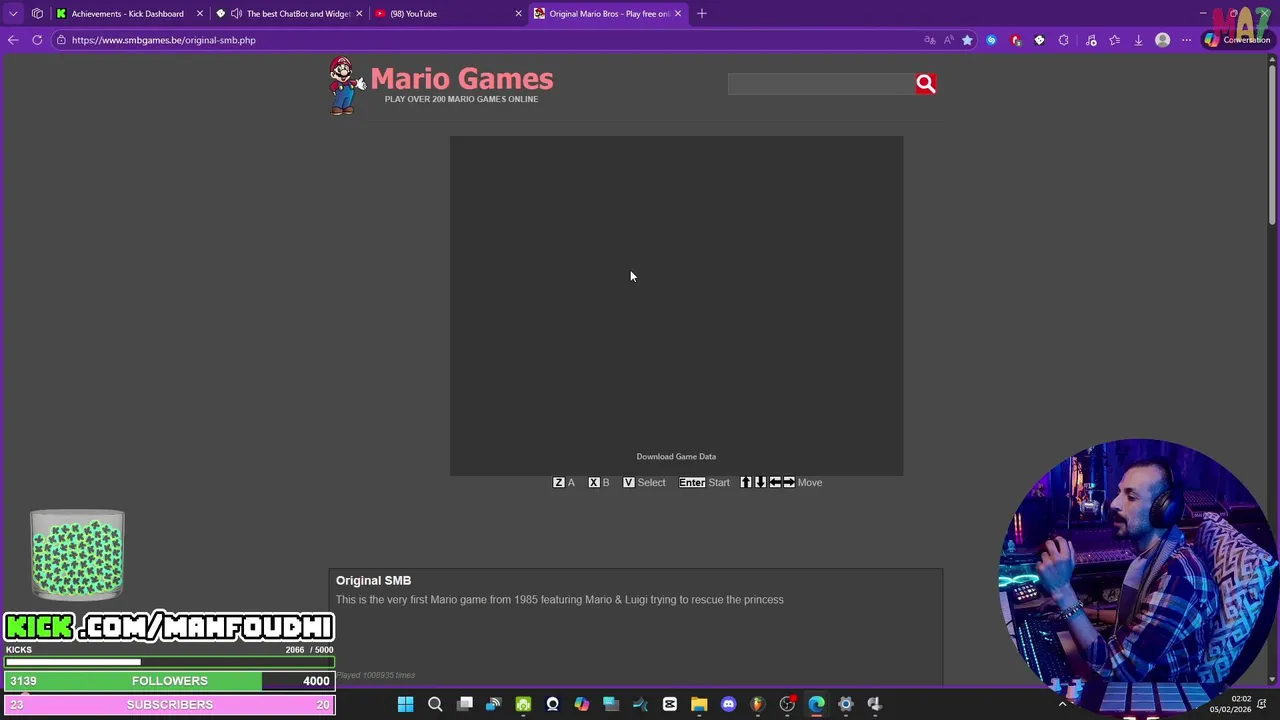Open Microsoft Copilot on the taskbar
Image resolution: width=1280 pixels, height=720 pixels.
pyautogui.click(x=581, y=705)
